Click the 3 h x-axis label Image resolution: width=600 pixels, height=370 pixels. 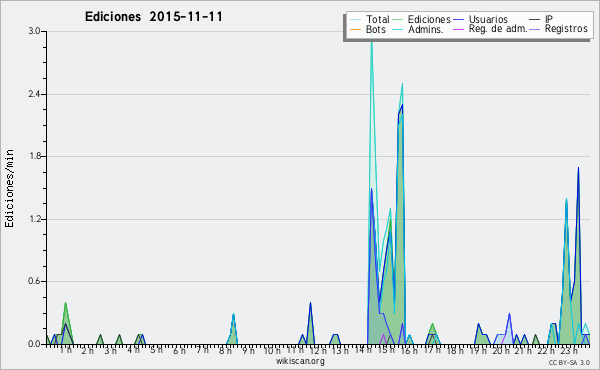tap(111, 350)
